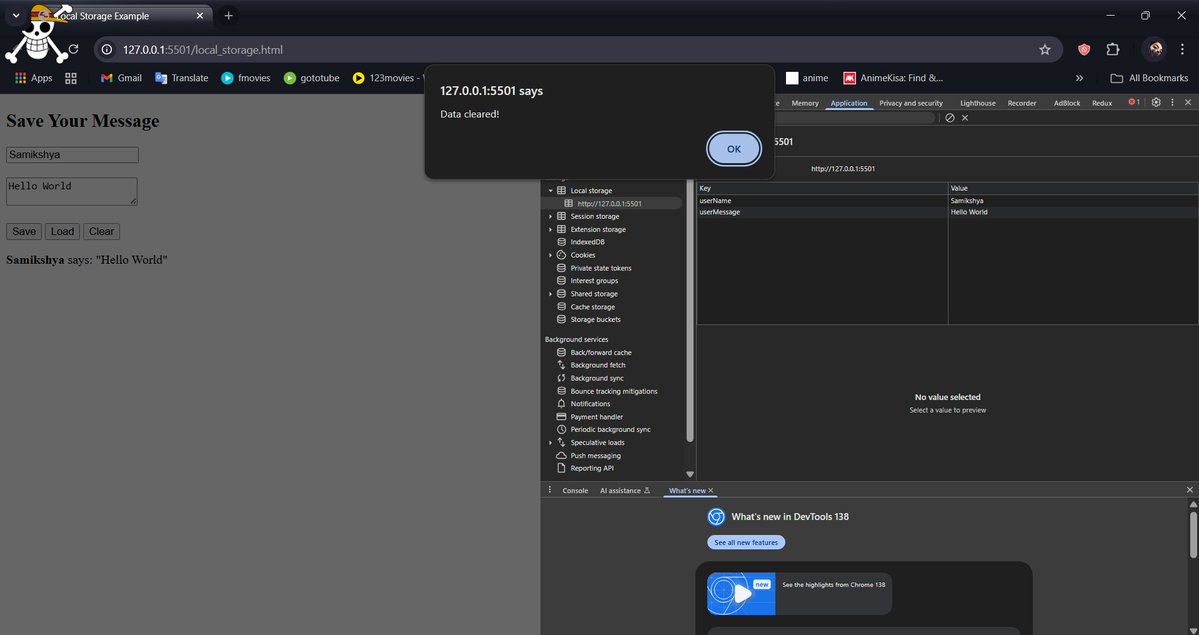This screenshot has height=635, width=1199.
Task: Show more bookmarks with the chevron
Action: pyautogui.click(x=1079, y=78)
